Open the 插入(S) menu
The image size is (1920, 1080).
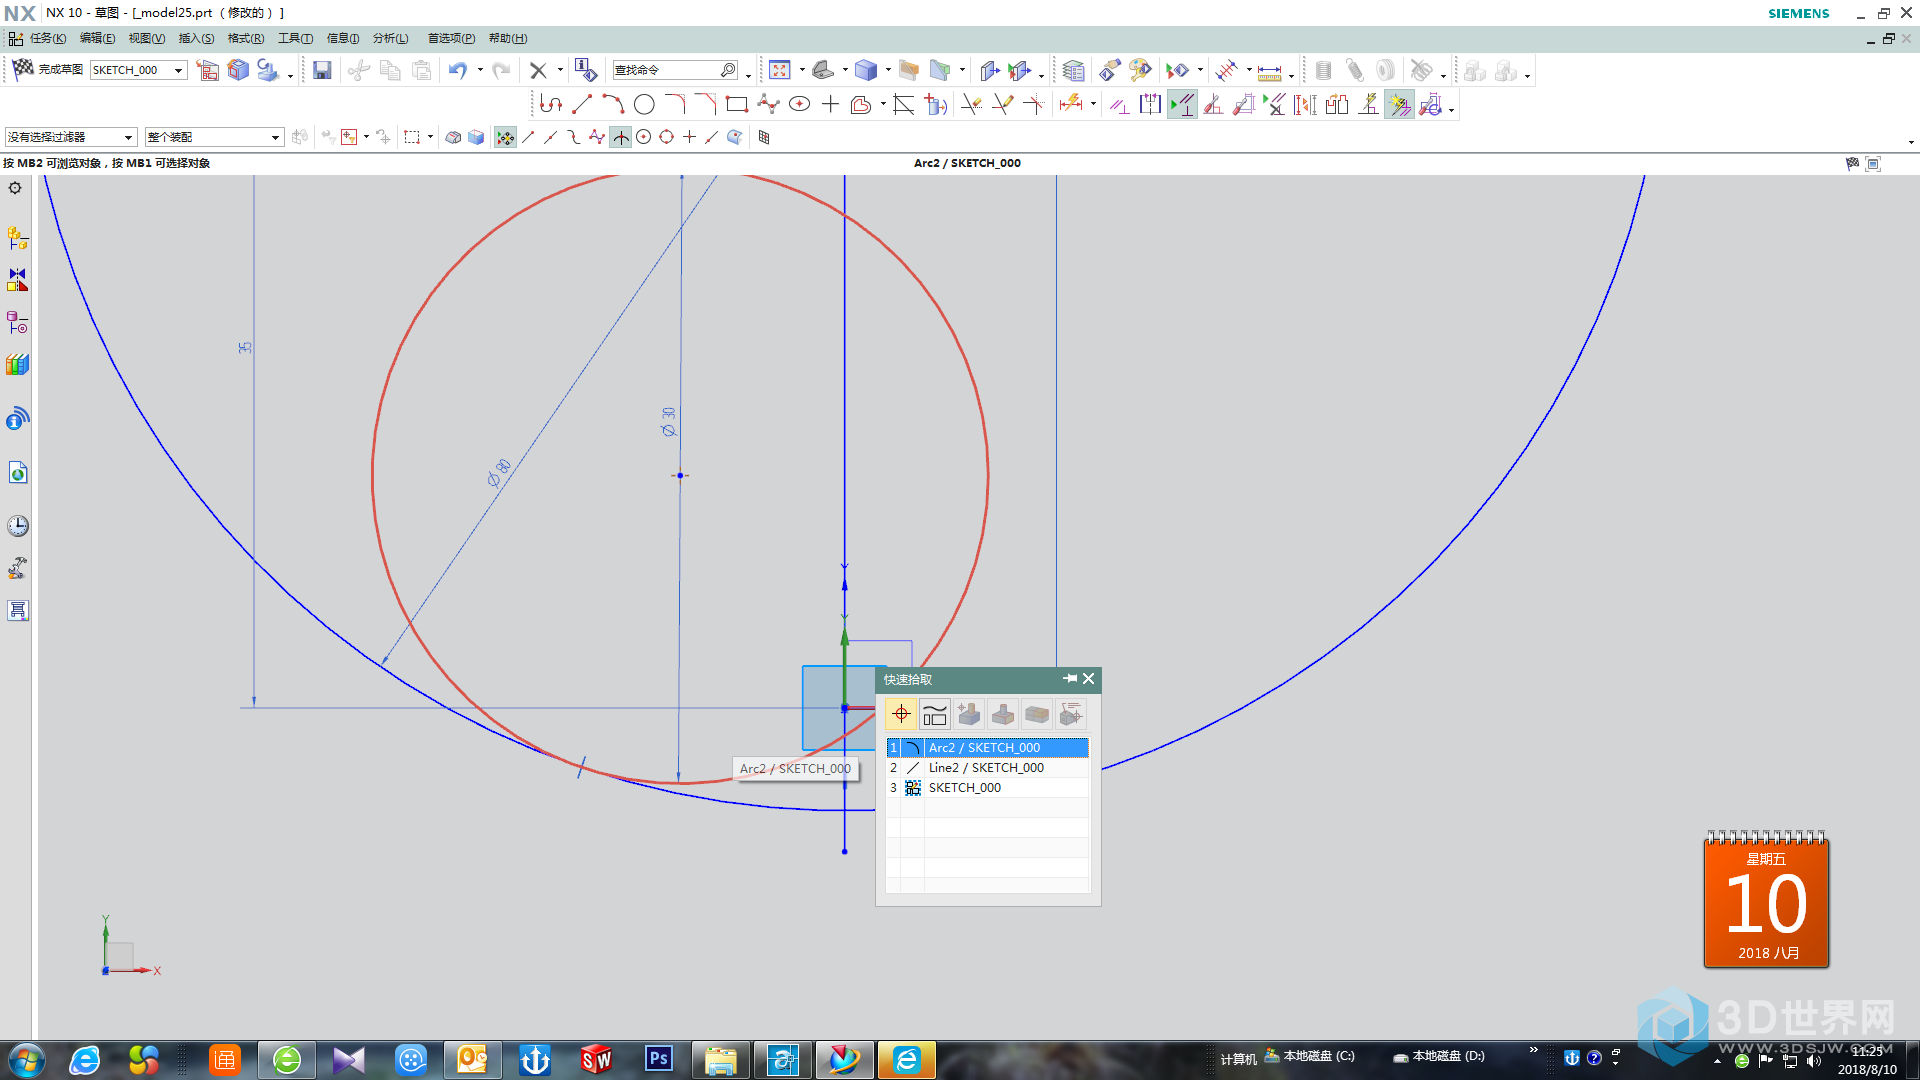pos(196,38)
